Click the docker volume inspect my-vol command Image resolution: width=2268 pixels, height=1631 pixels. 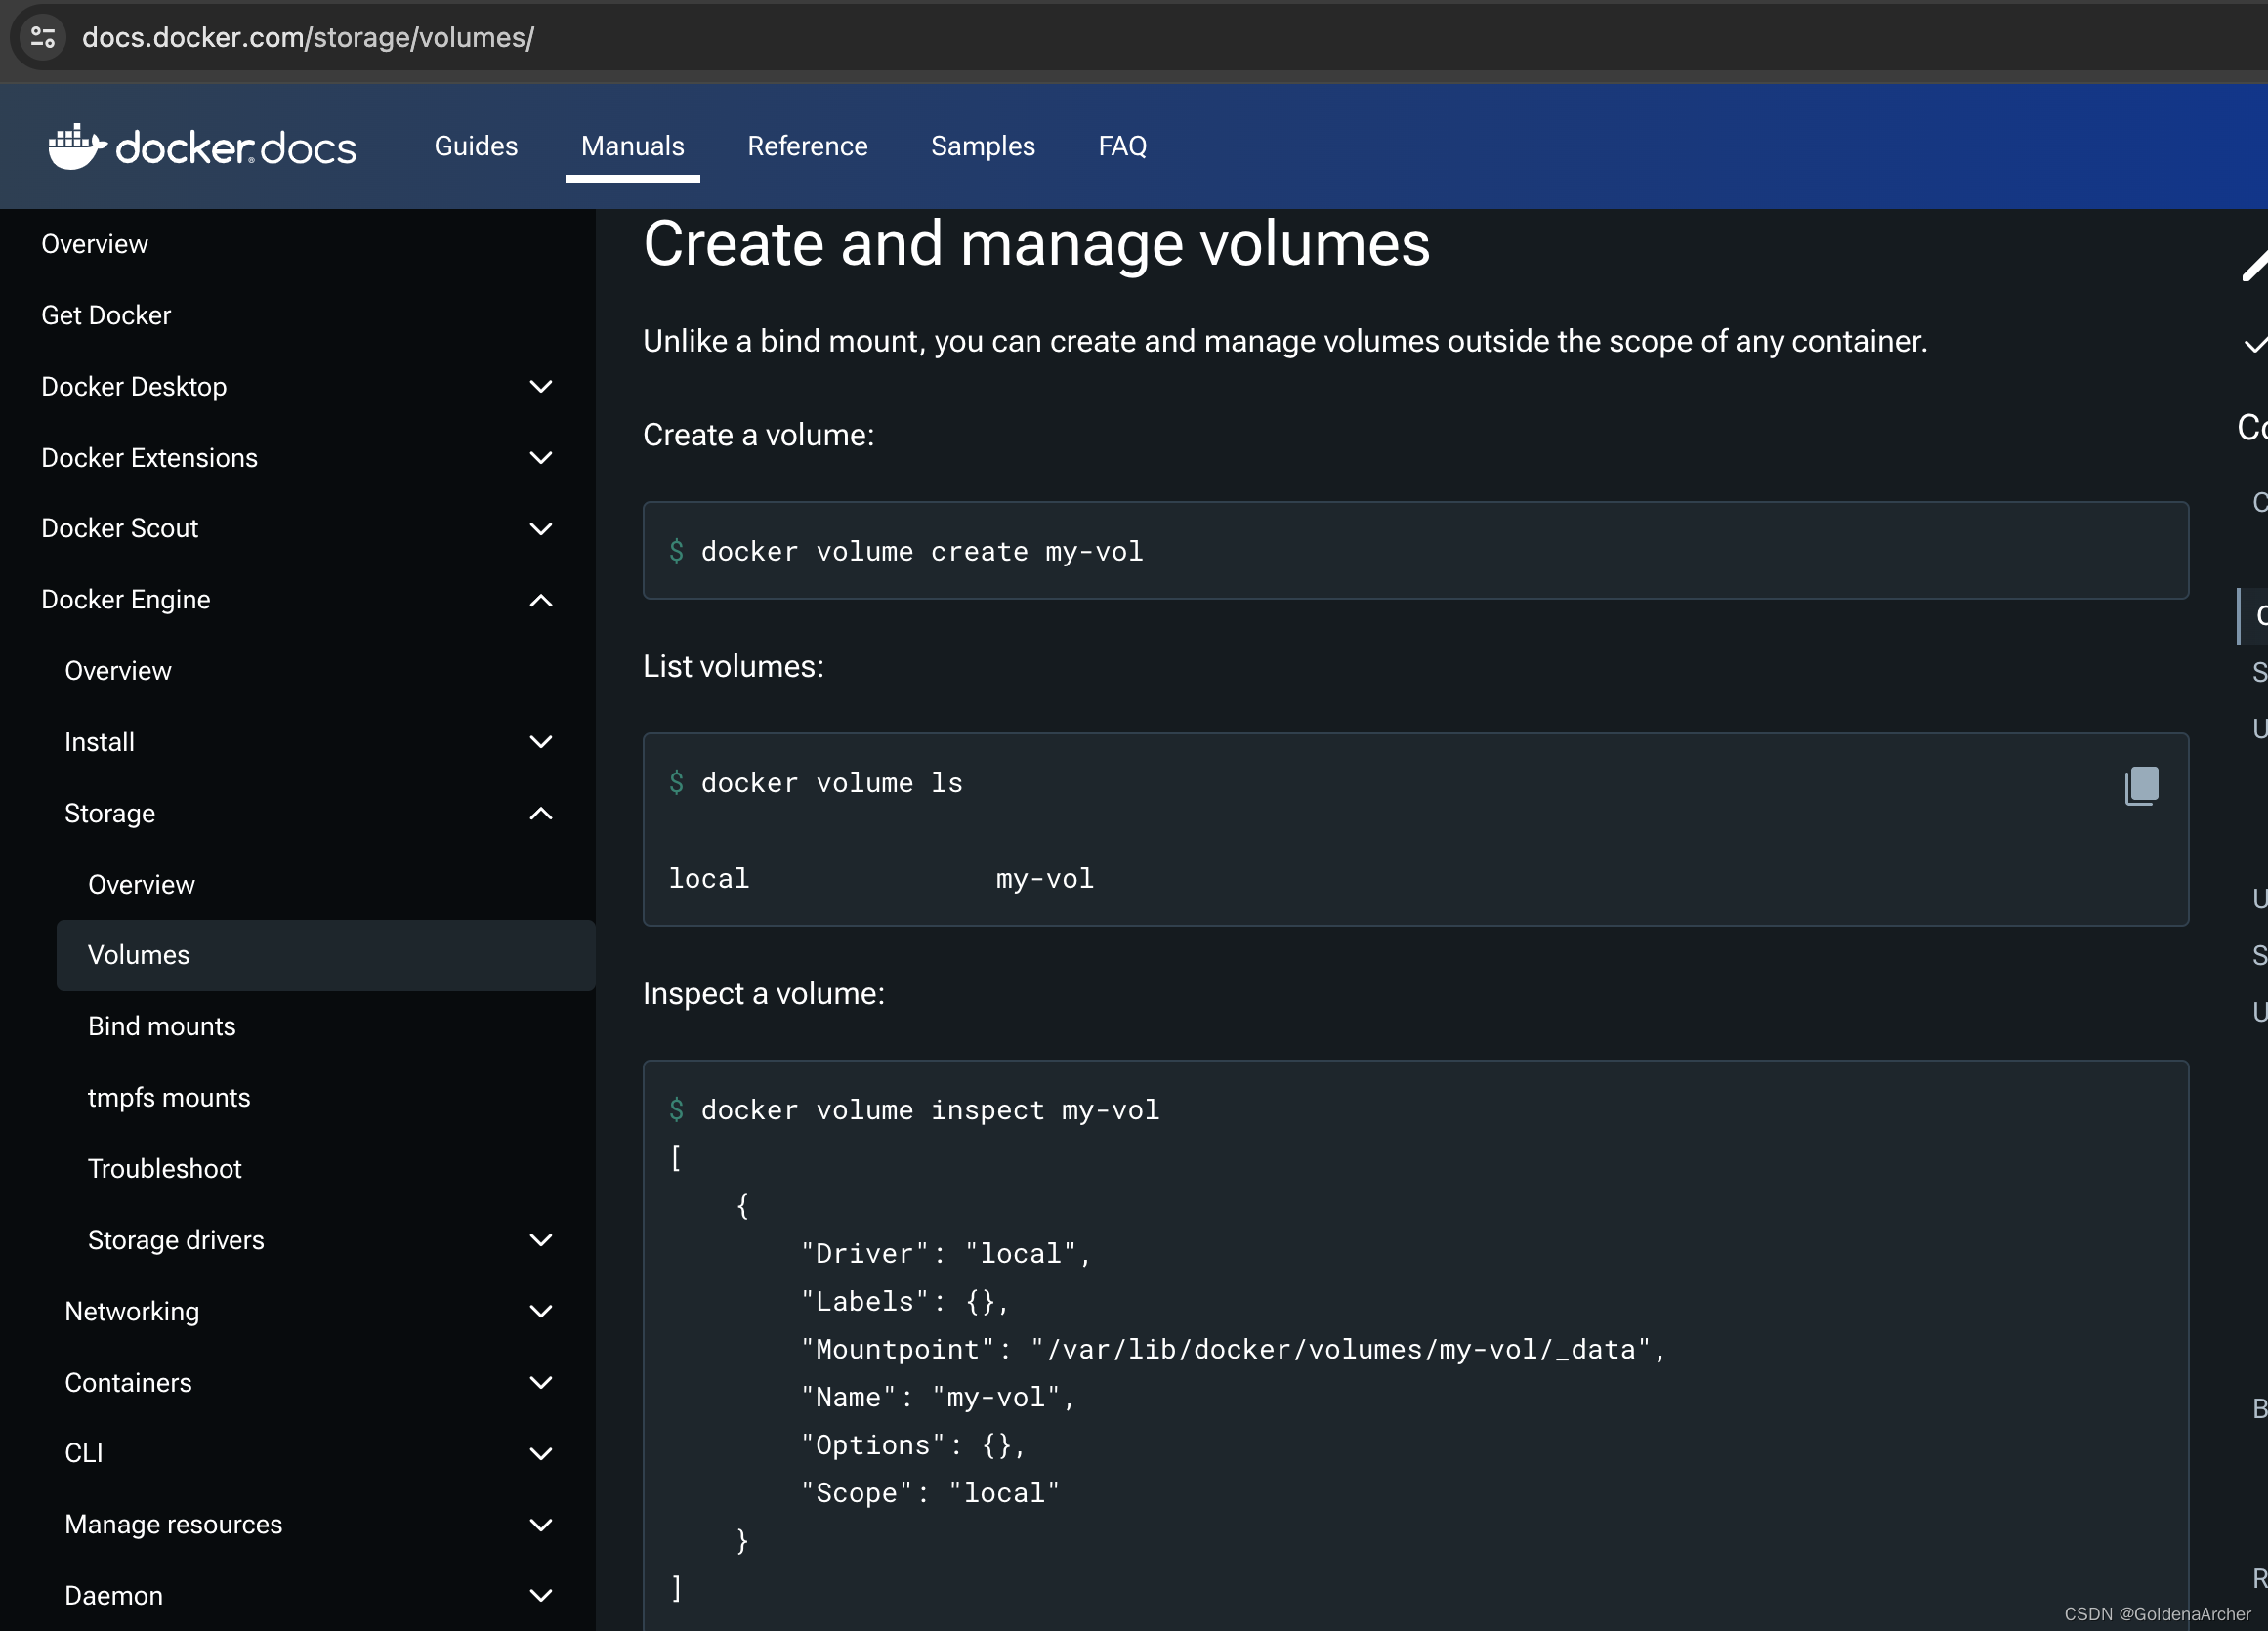930,1110
